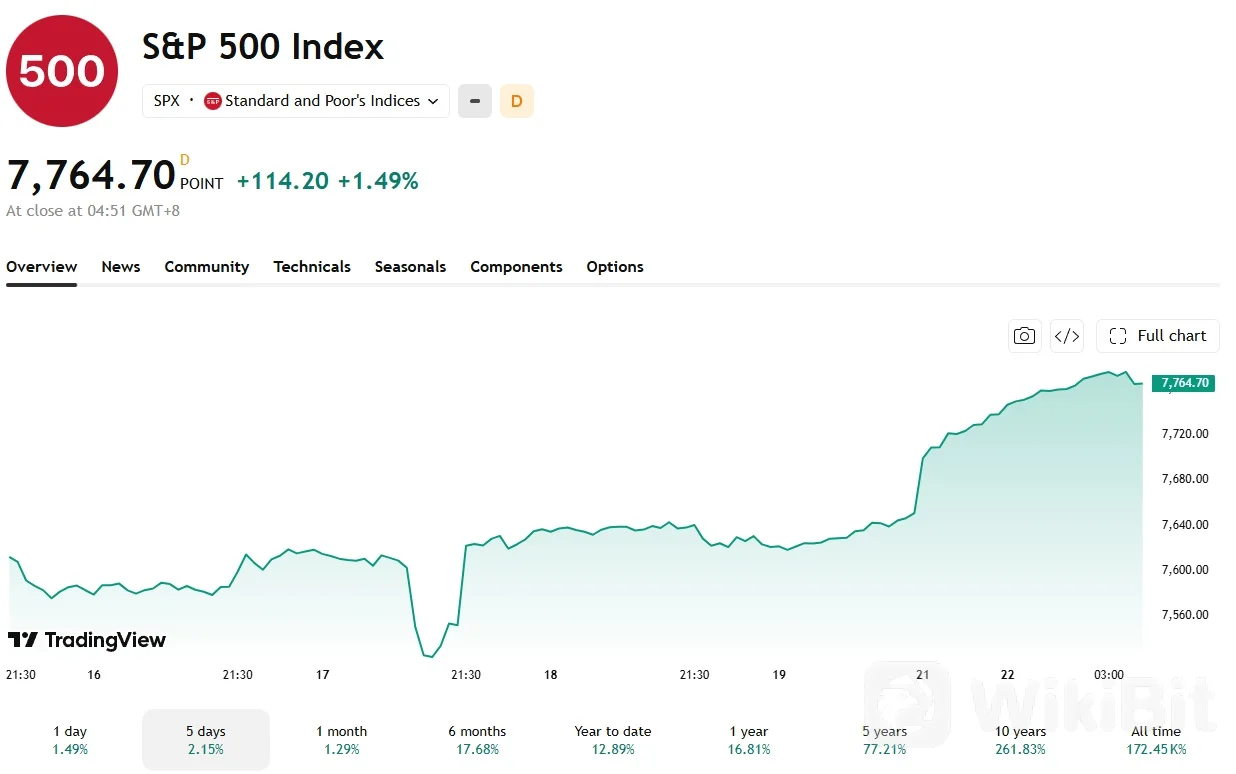Click the red S&P 500 logo
1236x774 pixels.
point(62,71)
